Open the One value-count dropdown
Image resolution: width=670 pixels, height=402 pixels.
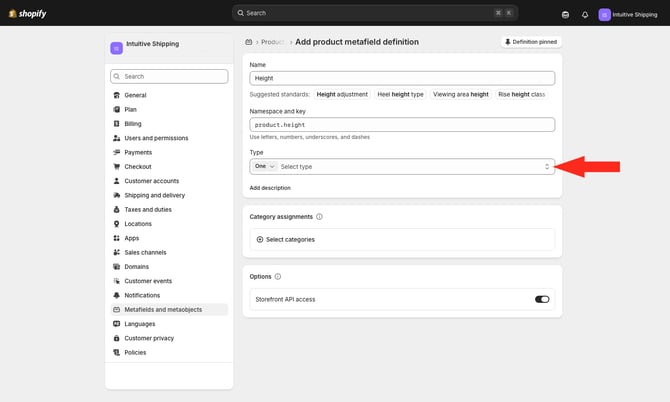pos(264,166)
